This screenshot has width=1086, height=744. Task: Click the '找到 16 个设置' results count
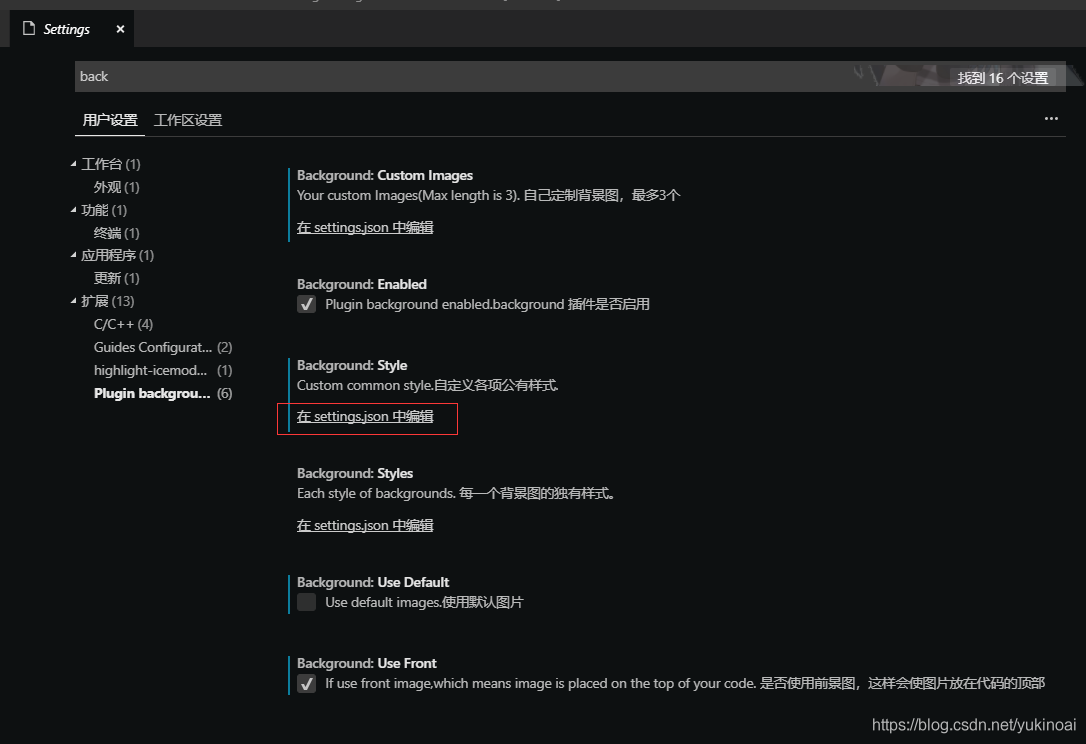pos(1003,78)
